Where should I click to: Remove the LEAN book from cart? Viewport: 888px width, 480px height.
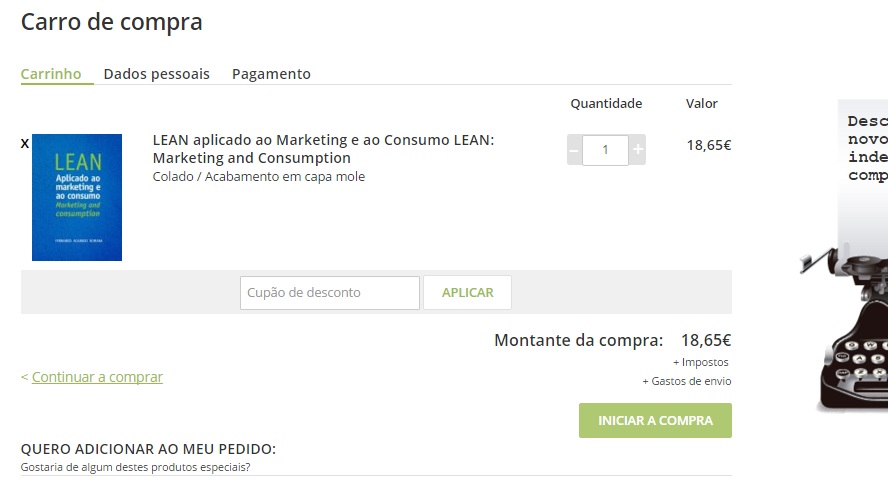[25, 144]
